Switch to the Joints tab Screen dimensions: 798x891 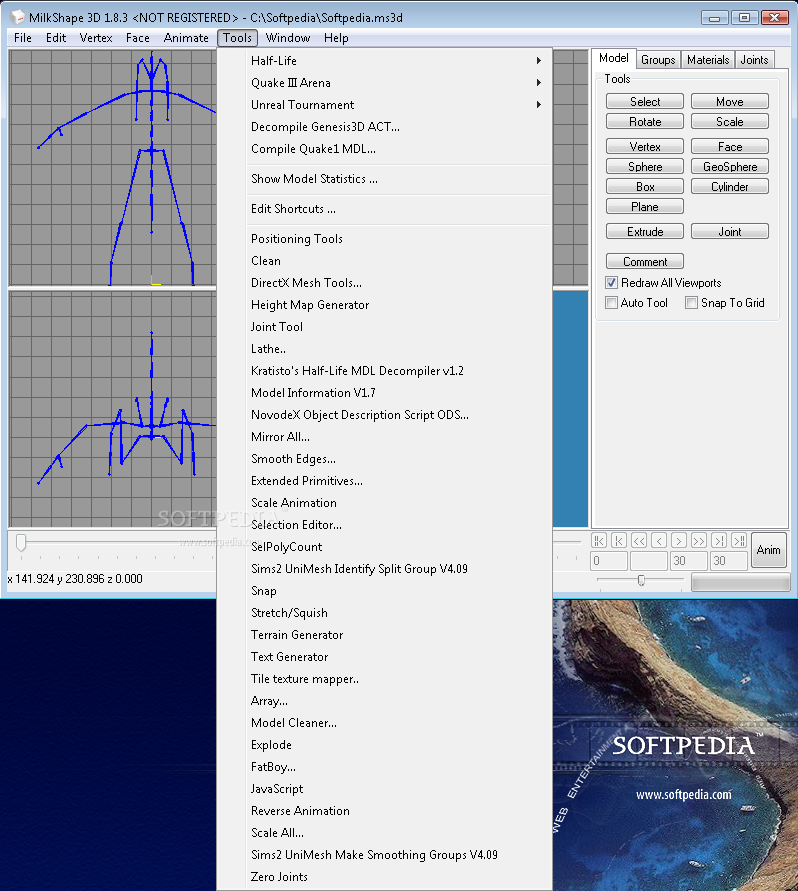[x=754, y=60]
